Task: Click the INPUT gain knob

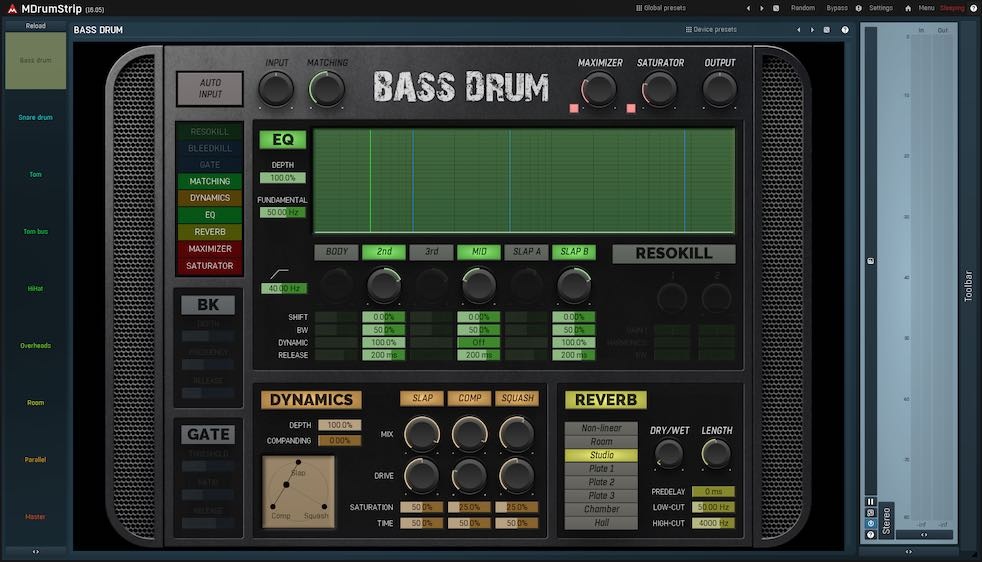Action: tap(276, 88)
